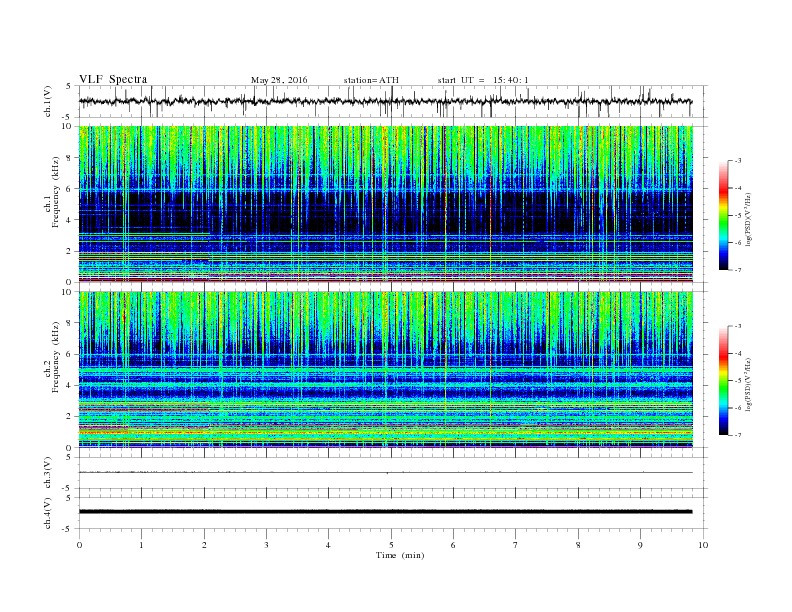Click the "ch.1(V)" waveform axis label
Screen dimensions: 792x612
[47, 101]
